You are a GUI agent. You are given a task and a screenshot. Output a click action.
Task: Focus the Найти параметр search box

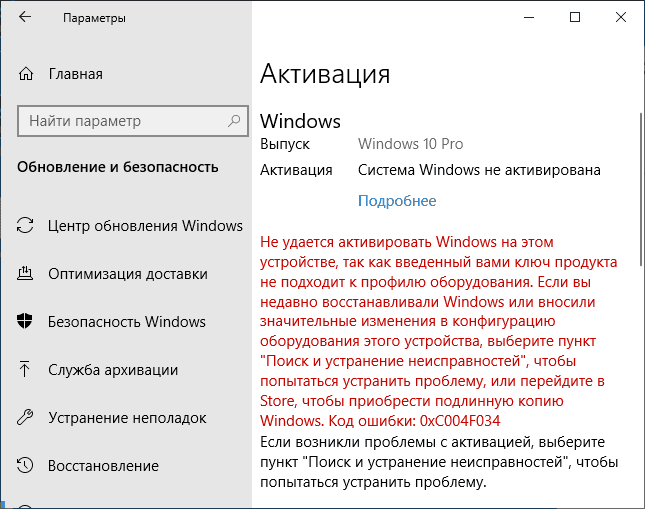click(133, 121)
